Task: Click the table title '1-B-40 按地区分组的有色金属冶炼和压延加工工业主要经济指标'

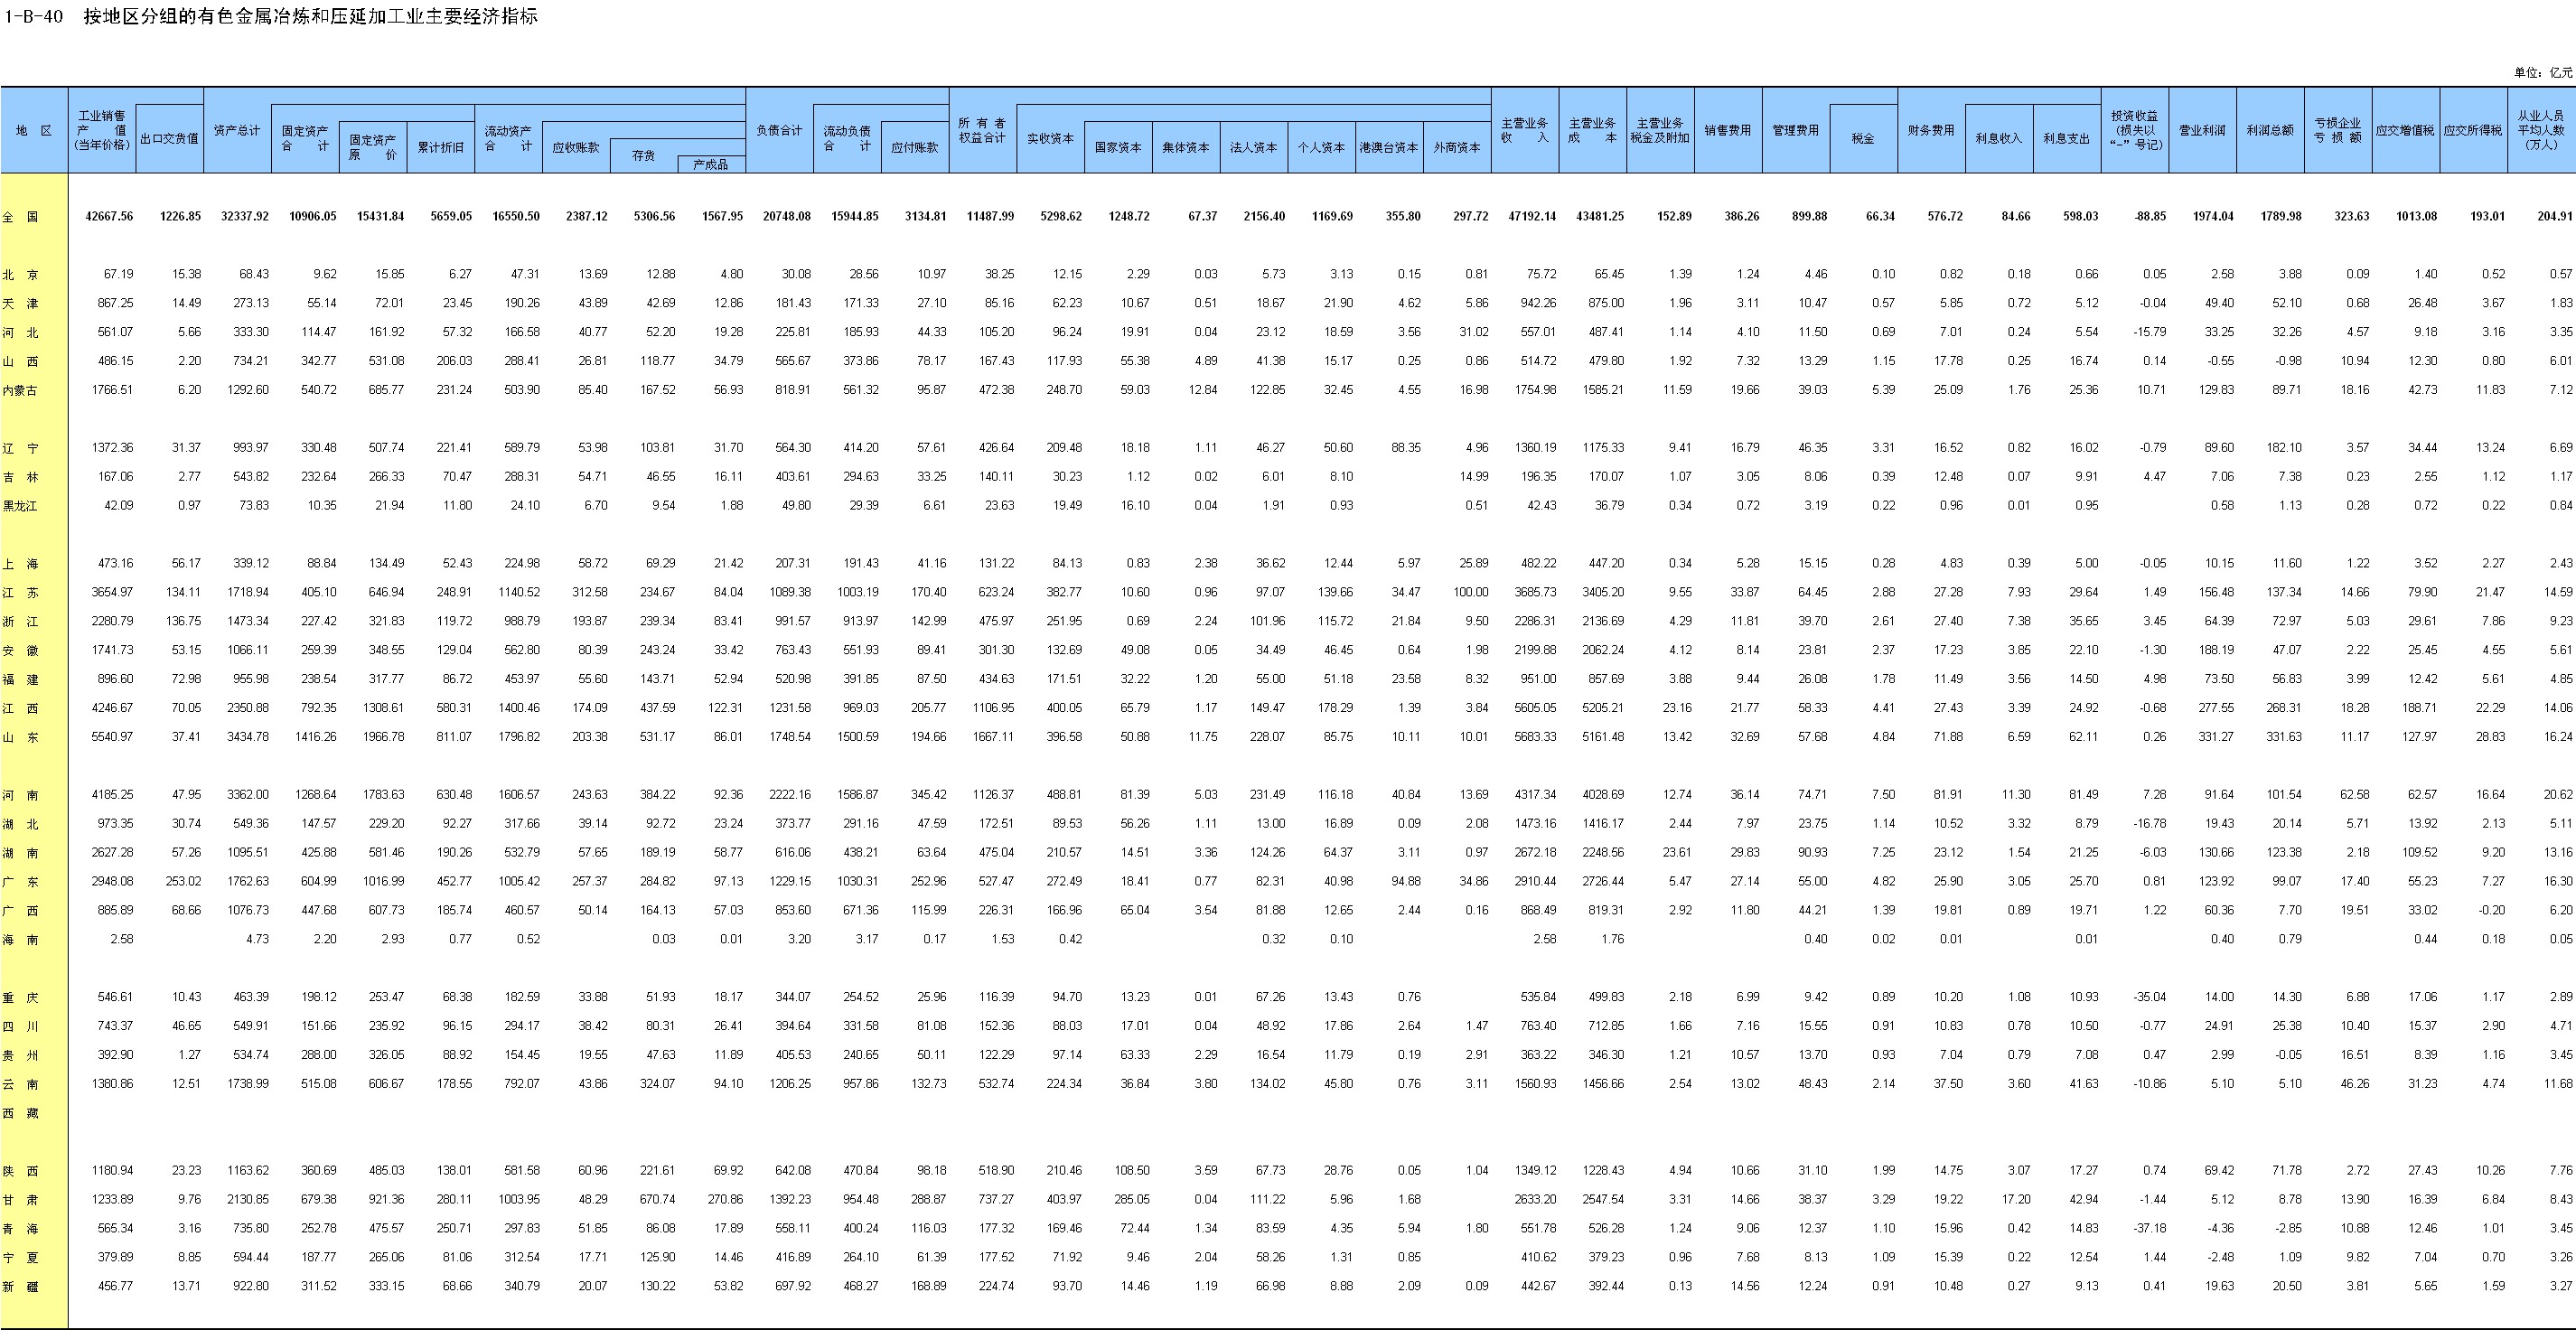Action: coord(272,16)
